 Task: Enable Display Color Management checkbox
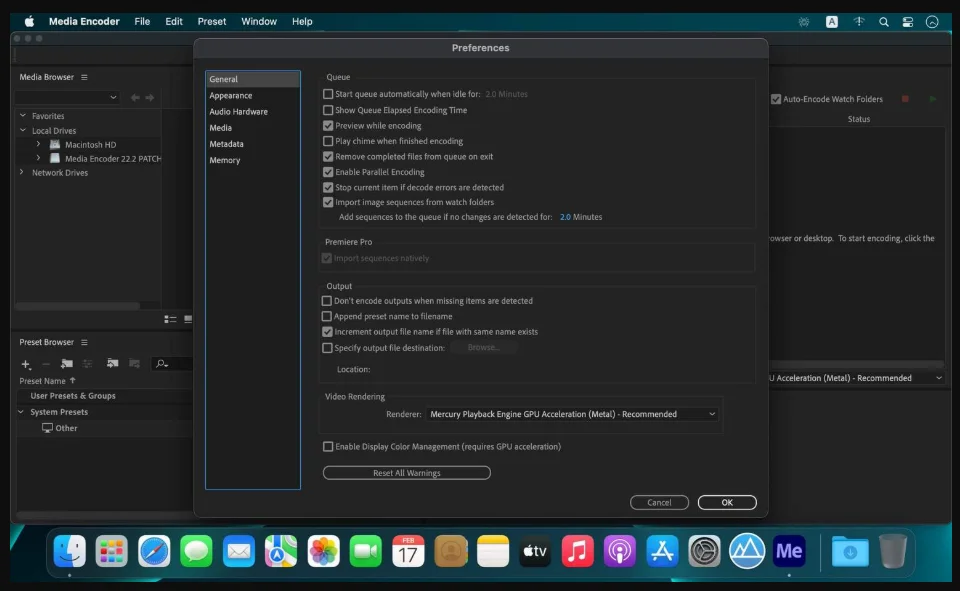[328, 446]
